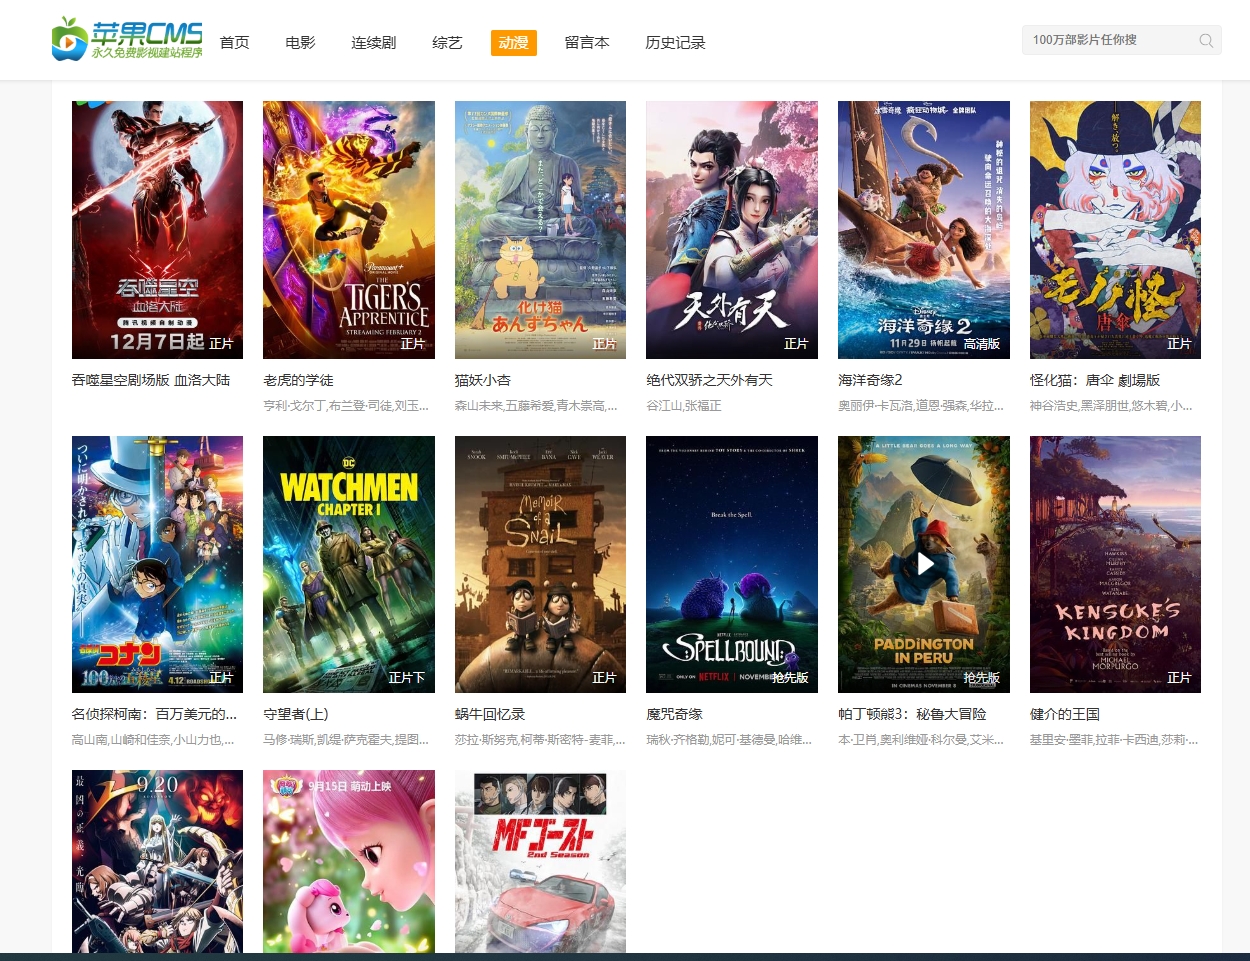
Task: Open the 怪化猫 唐伞 poster
Action: click(1115, 230)
